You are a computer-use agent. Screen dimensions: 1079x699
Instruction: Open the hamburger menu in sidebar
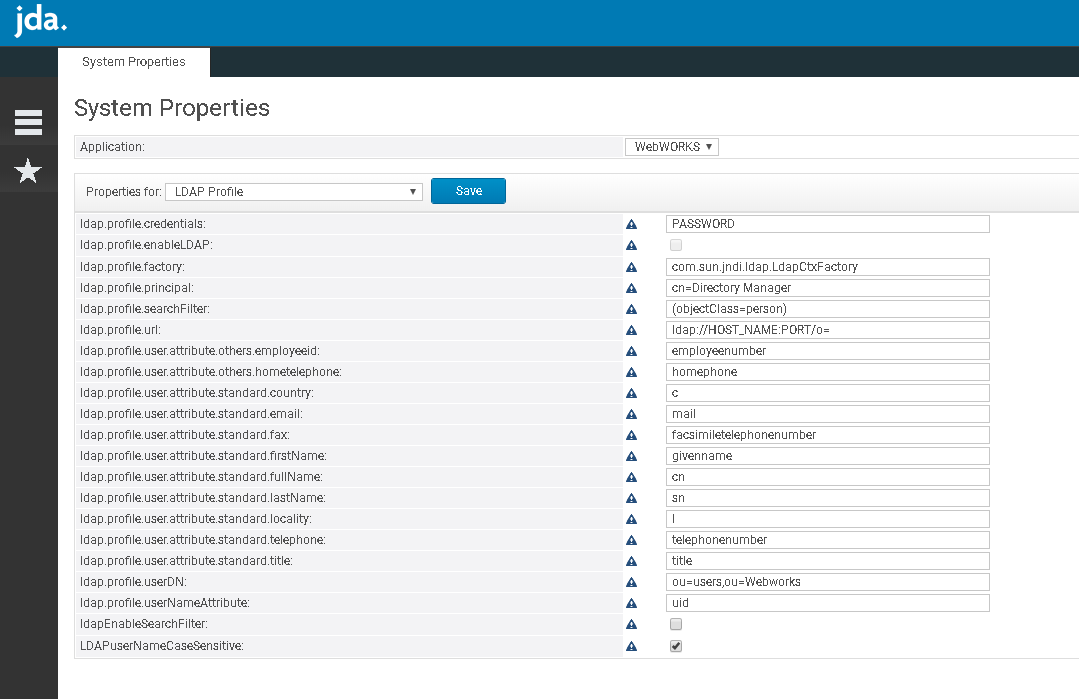tap(28, 122)
